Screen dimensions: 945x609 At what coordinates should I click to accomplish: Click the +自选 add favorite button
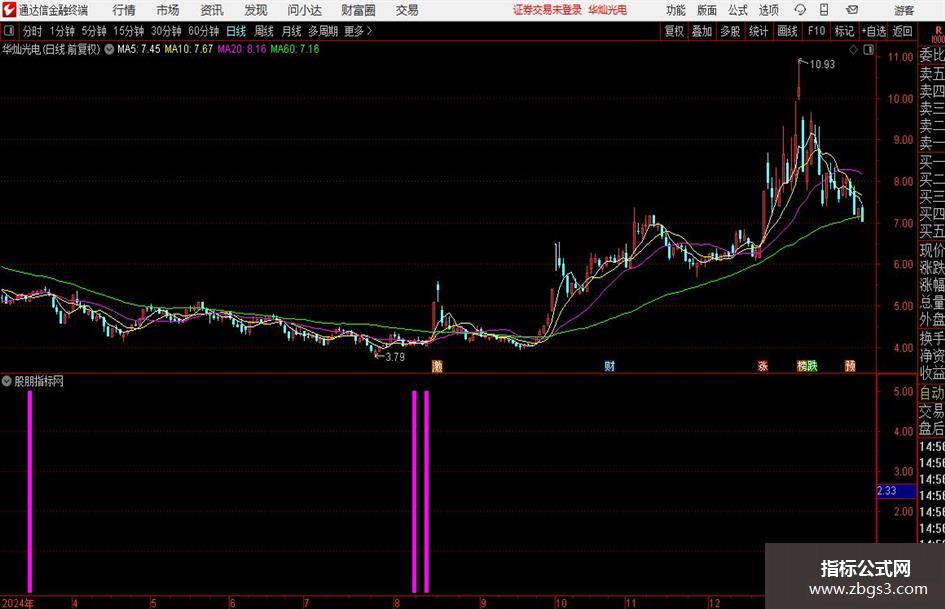tap(874, 31)
